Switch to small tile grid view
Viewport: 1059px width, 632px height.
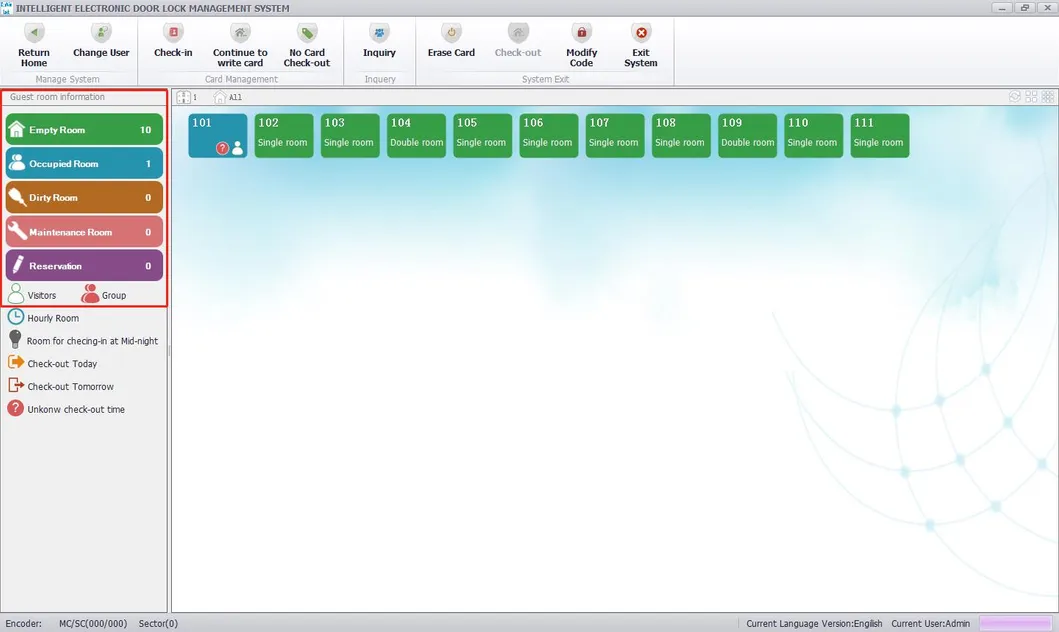coord(1047,97)
